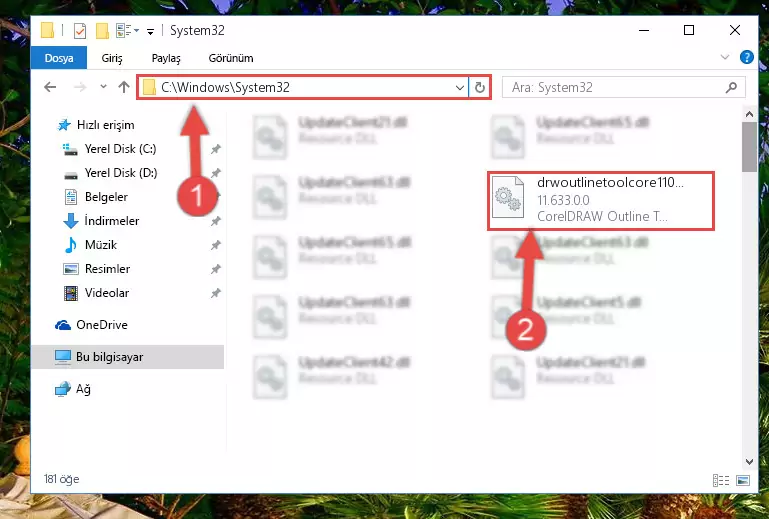
Task: Open recent locations dropdown arrow
Action: coord(103,87)
